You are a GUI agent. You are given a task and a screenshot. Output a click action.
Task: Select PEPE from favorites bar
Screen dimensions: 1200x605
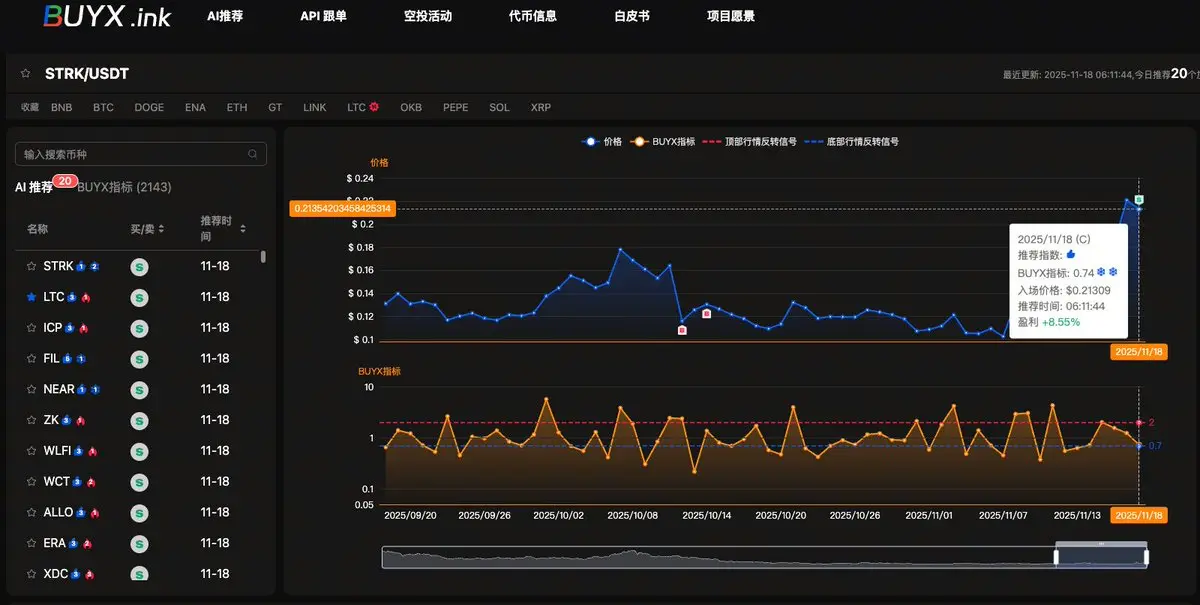(455, 107)
